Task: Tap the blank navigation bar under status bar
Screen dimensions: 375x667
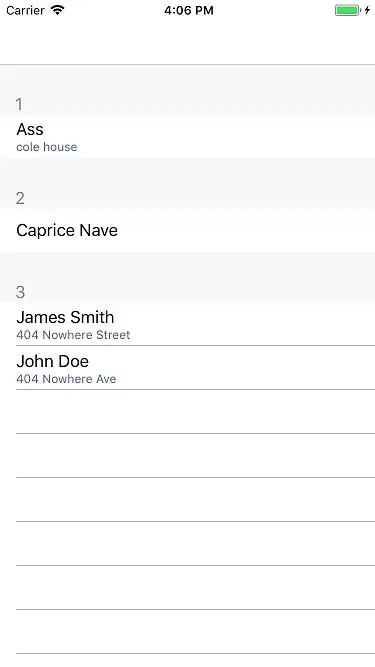Action: [188, 43]
